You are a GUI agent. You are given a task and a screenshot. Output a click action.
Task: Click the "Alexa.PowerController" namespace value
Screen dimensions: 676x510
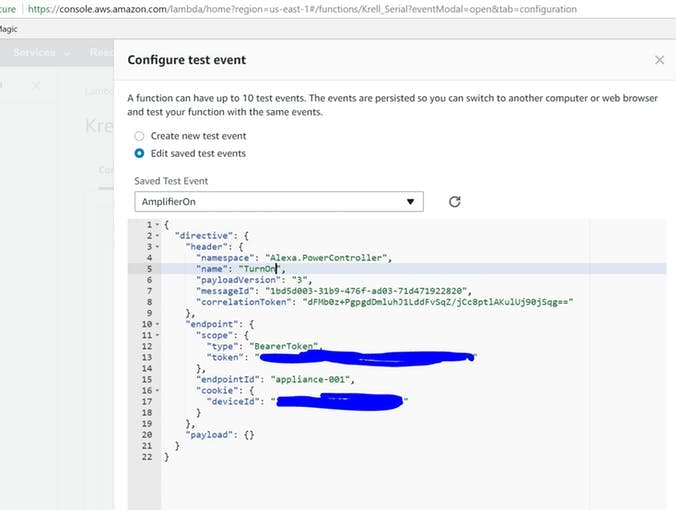pyautogui.click(x=326, y=258)
